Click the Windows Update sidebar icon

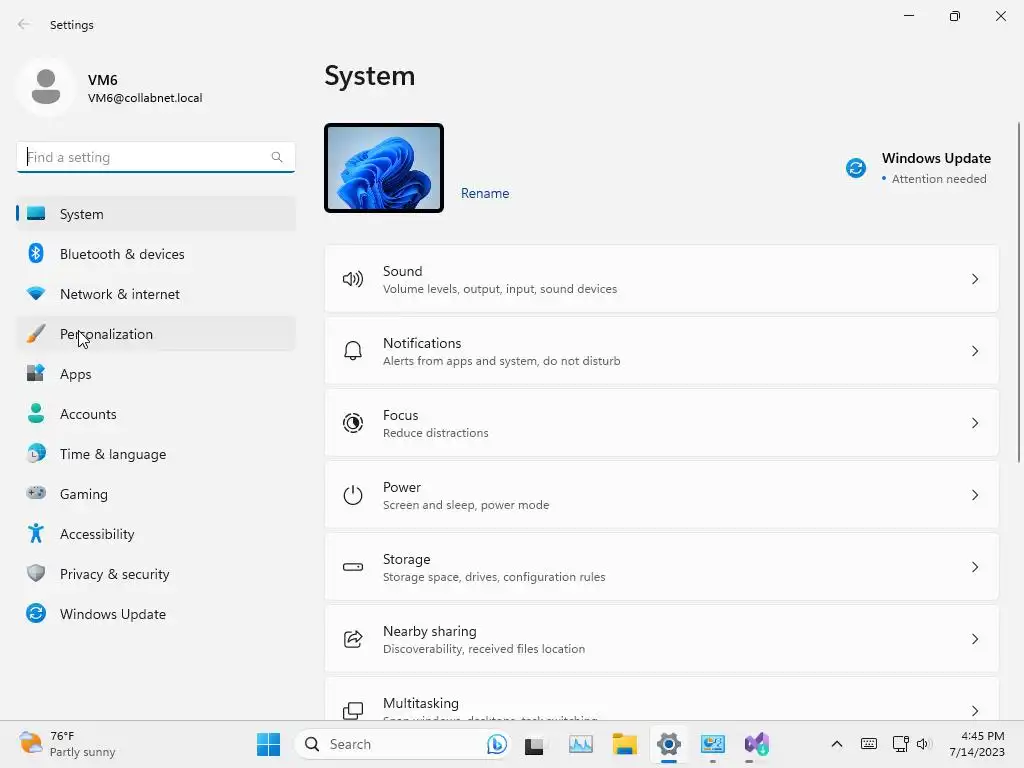click(36, 613)
